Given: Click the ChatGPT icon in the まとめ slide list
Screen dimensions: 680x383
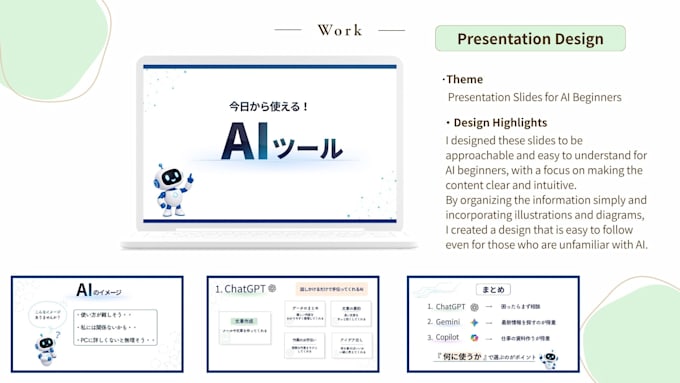Looking at the screenshot, I should pos(474,307).
